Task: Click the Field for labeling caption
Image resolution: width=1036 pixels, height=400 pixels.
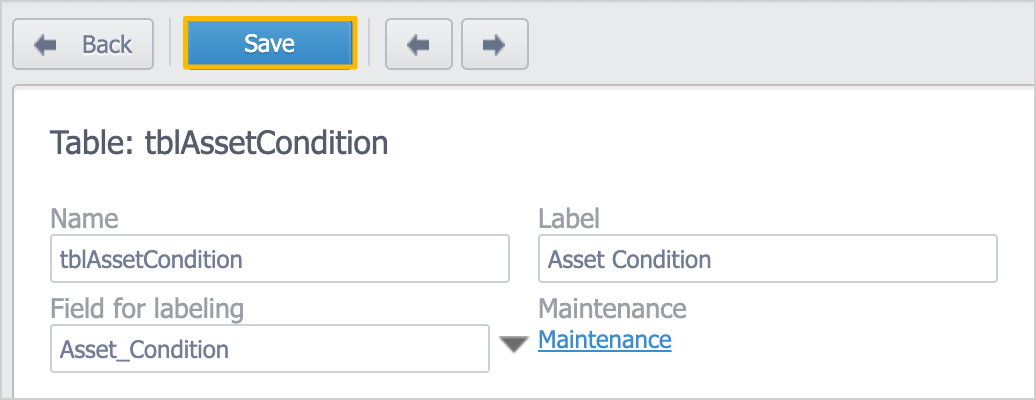Action: coord(147,309)
